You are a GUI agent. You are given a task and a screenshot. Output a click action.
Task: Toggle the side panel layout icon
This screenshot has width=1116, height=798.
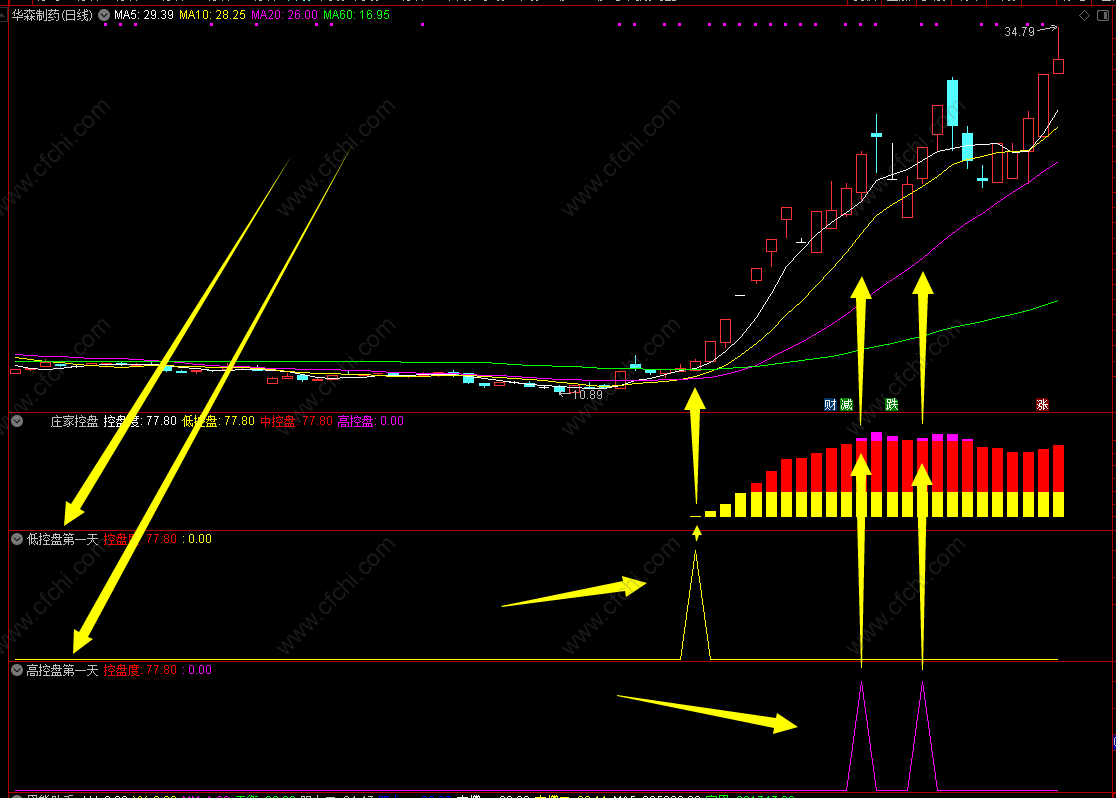[1102, 15]
